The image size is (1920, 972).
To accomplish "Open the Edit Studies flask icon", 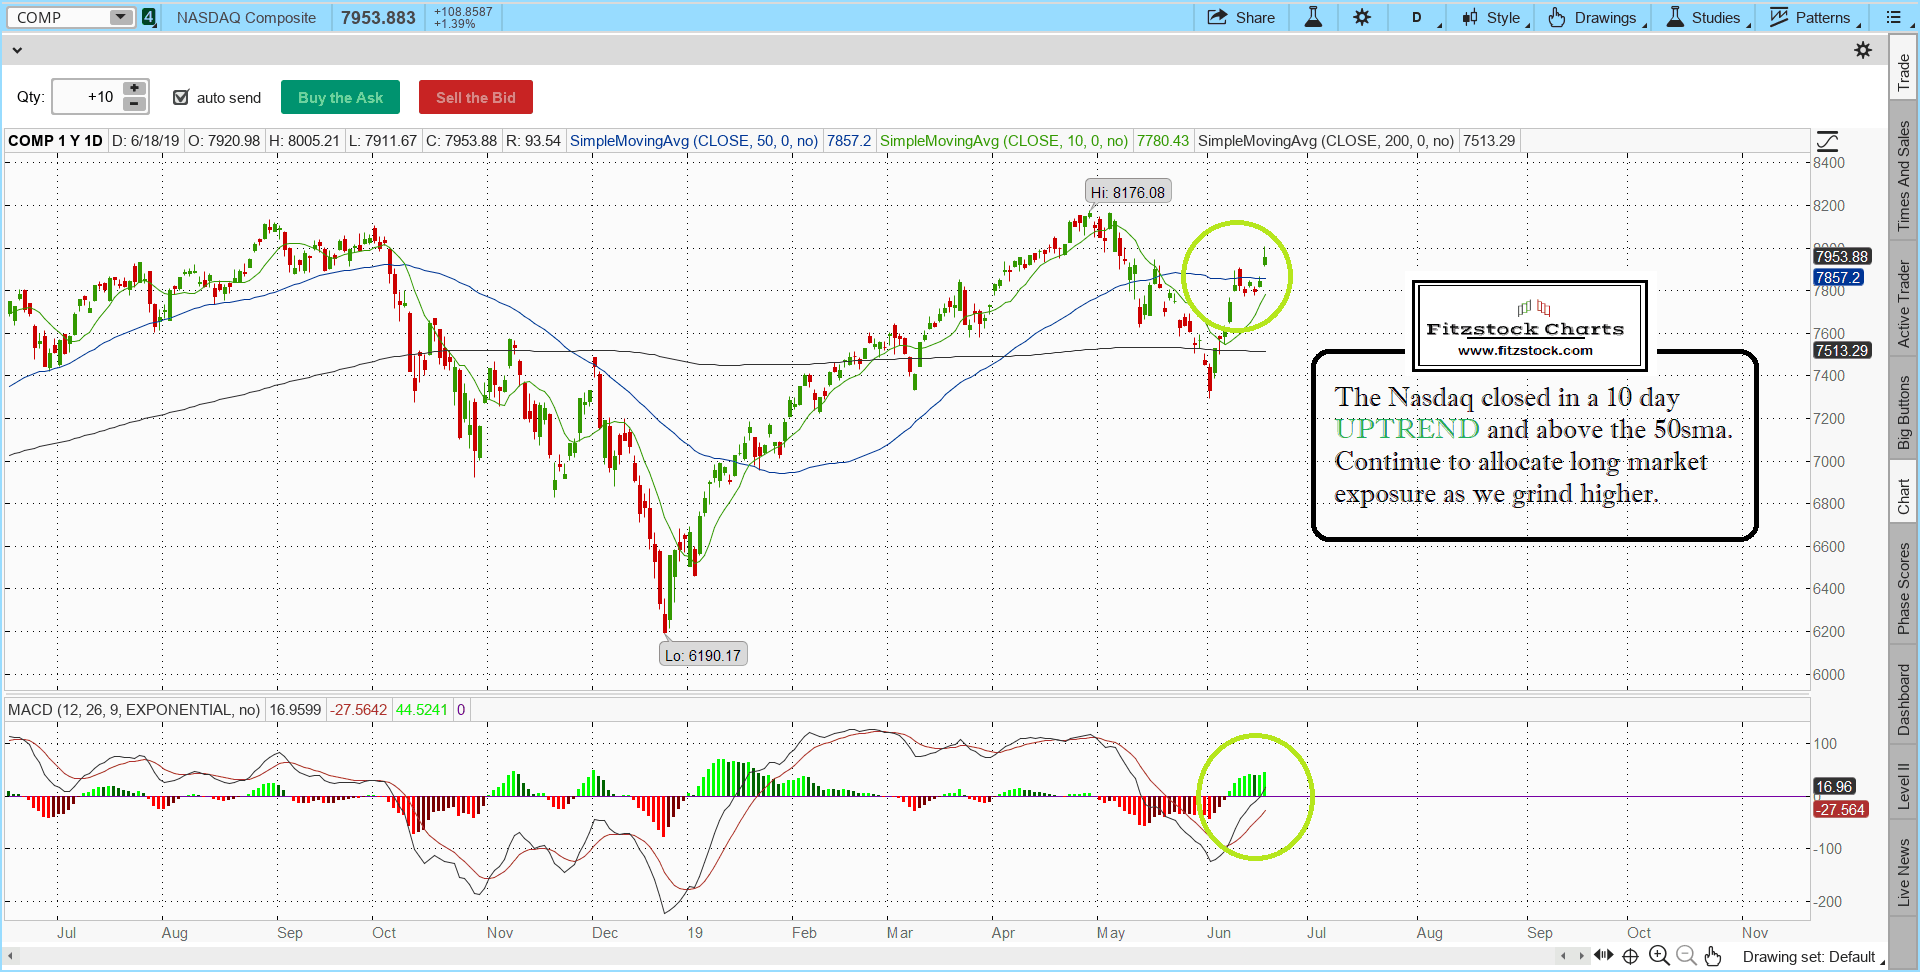I will point(1313,17).
